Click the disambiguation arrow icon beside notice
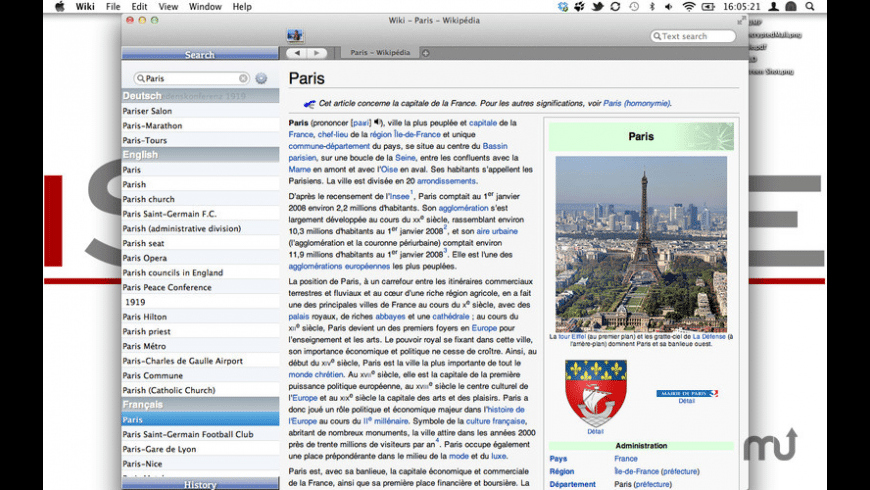 tap(309, 104)
